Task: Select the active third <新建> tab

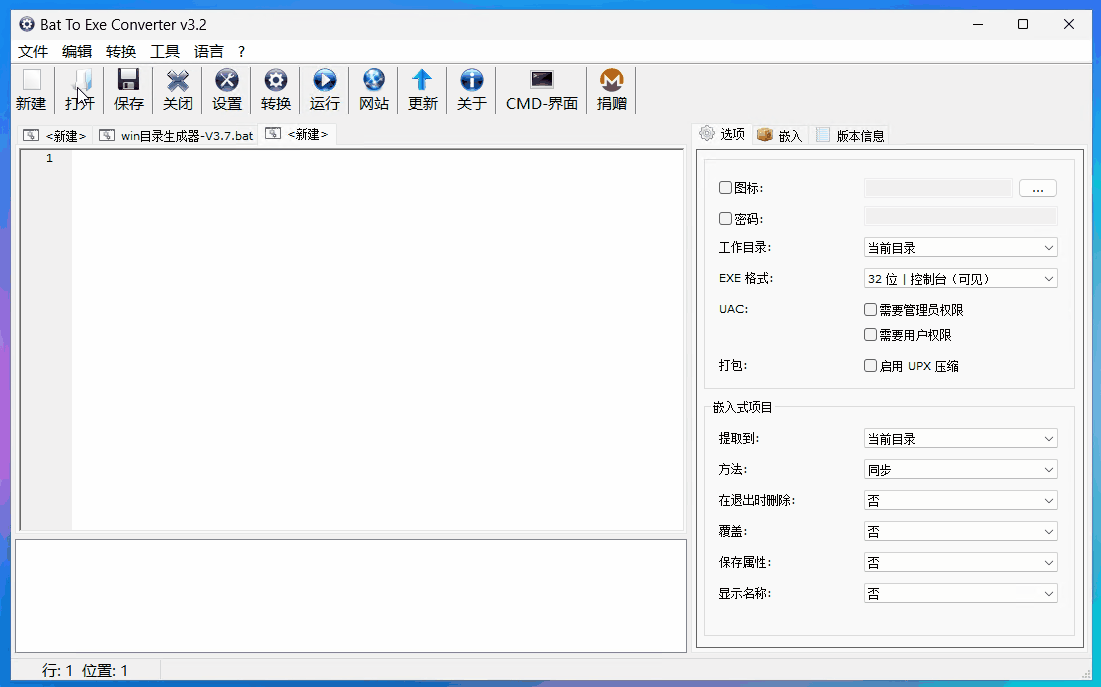Action: (x=298, y=133)
